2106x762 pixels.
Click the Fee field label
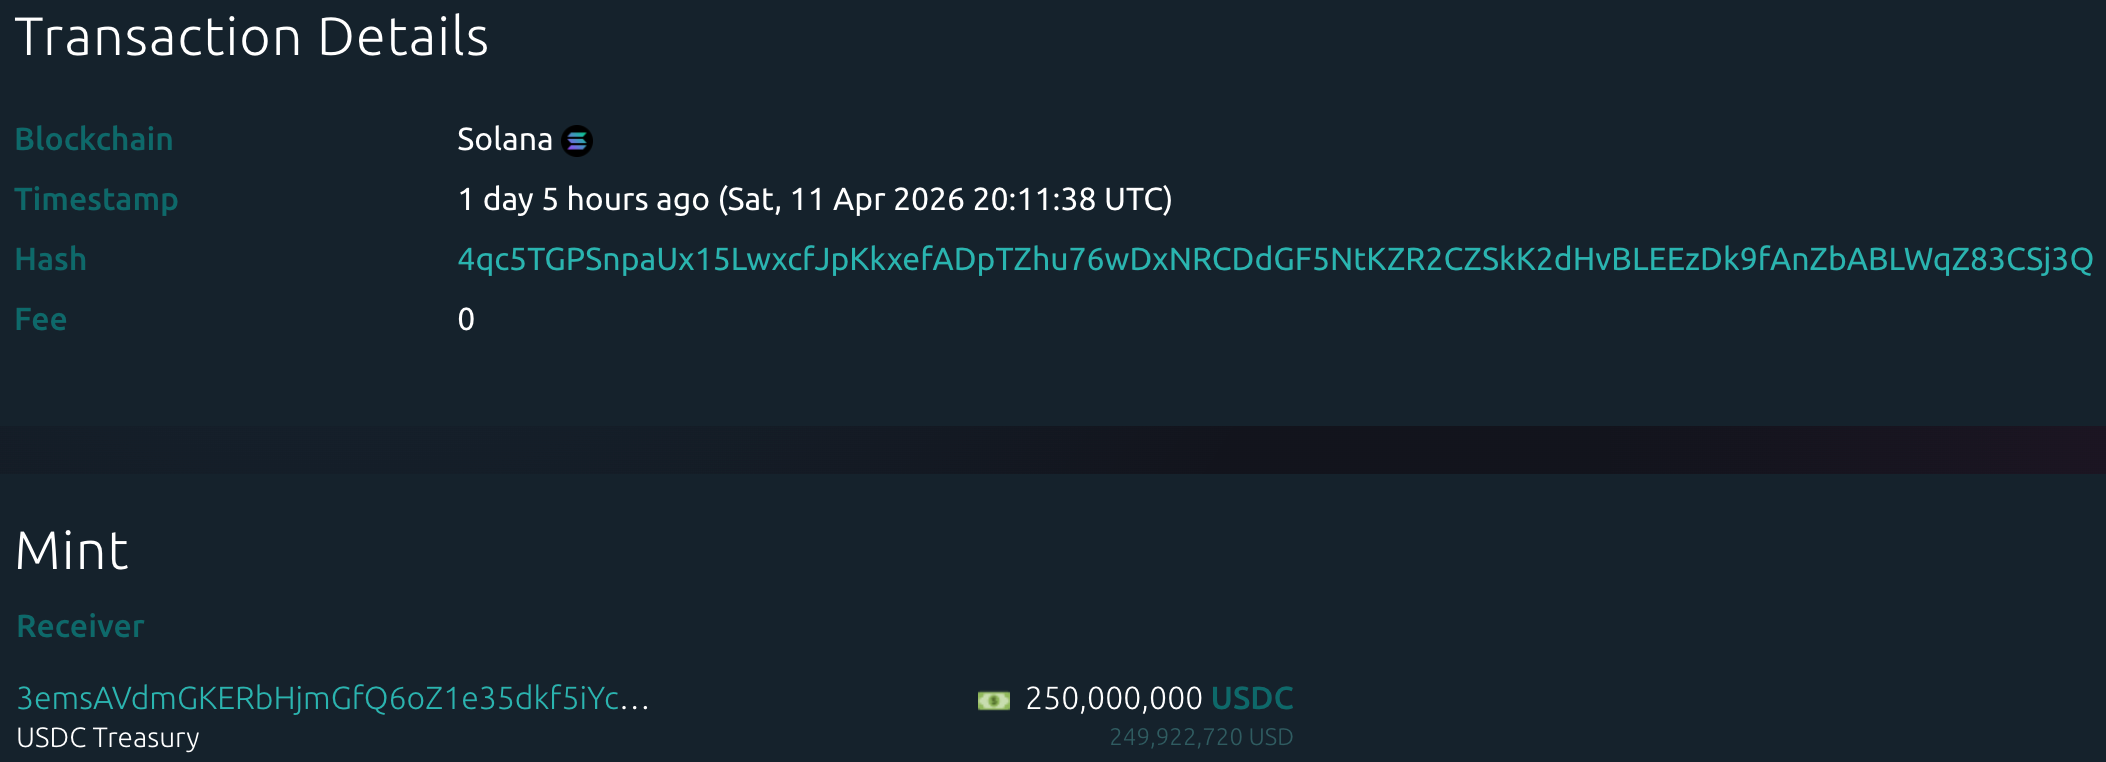coord(41,319)
